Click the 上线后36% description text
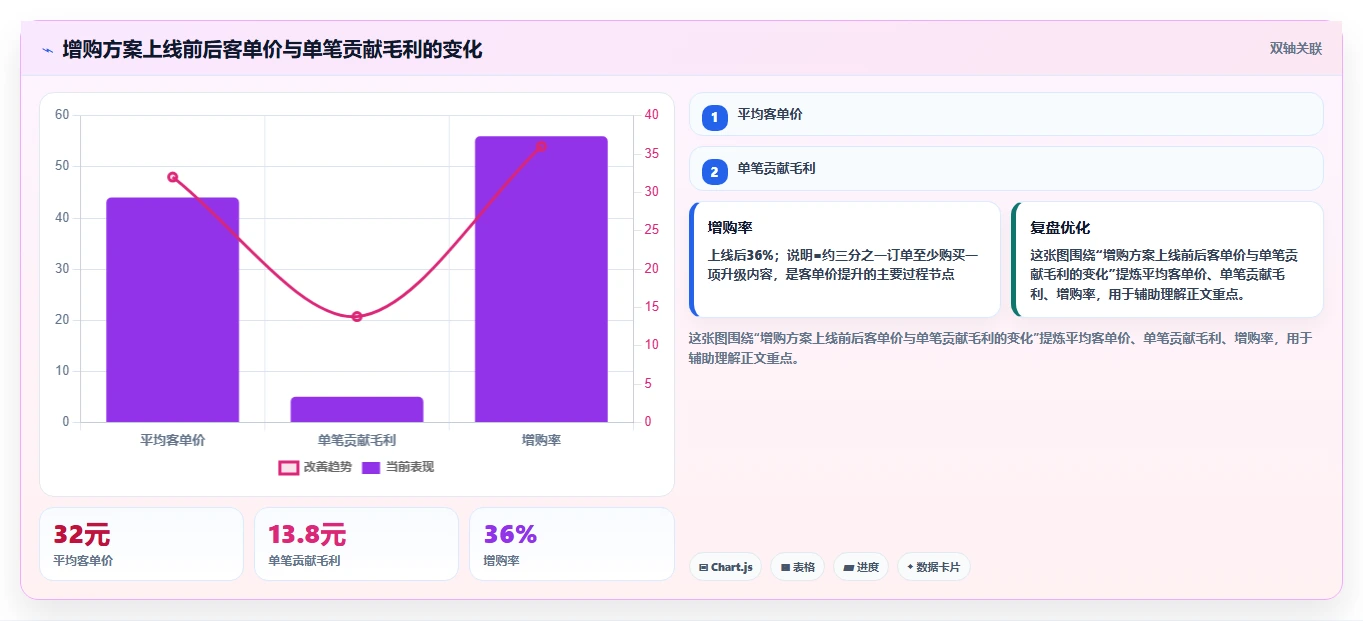Screen dimensions: 1363x621 coord(843,265)
